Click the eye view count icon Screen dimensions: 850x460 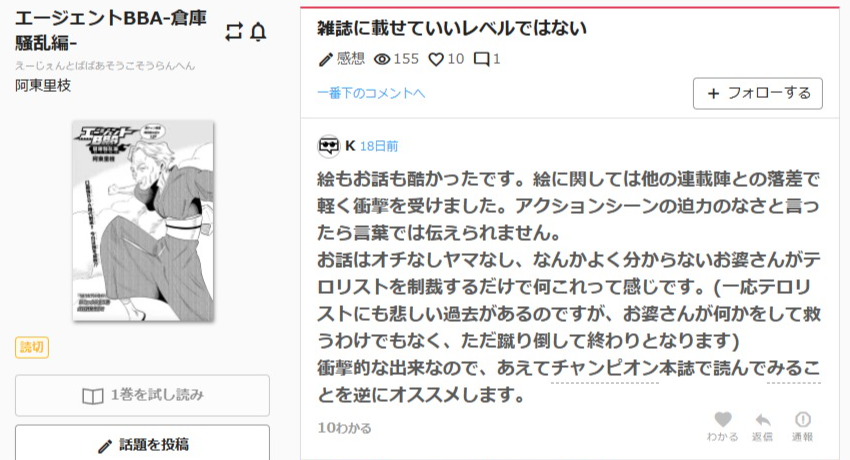382,59
